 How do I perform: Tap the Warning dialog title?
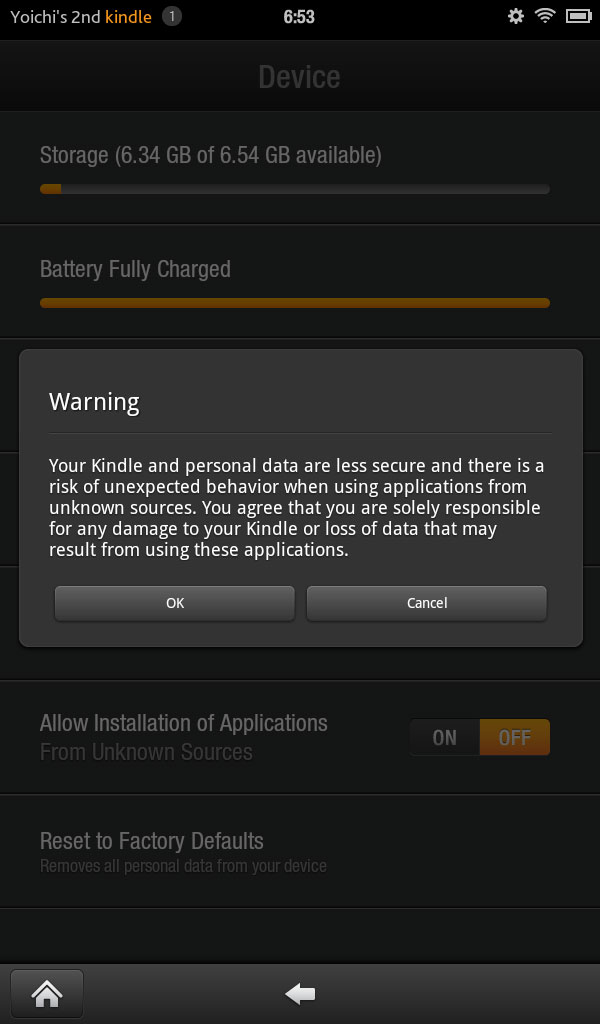[94, 402]
